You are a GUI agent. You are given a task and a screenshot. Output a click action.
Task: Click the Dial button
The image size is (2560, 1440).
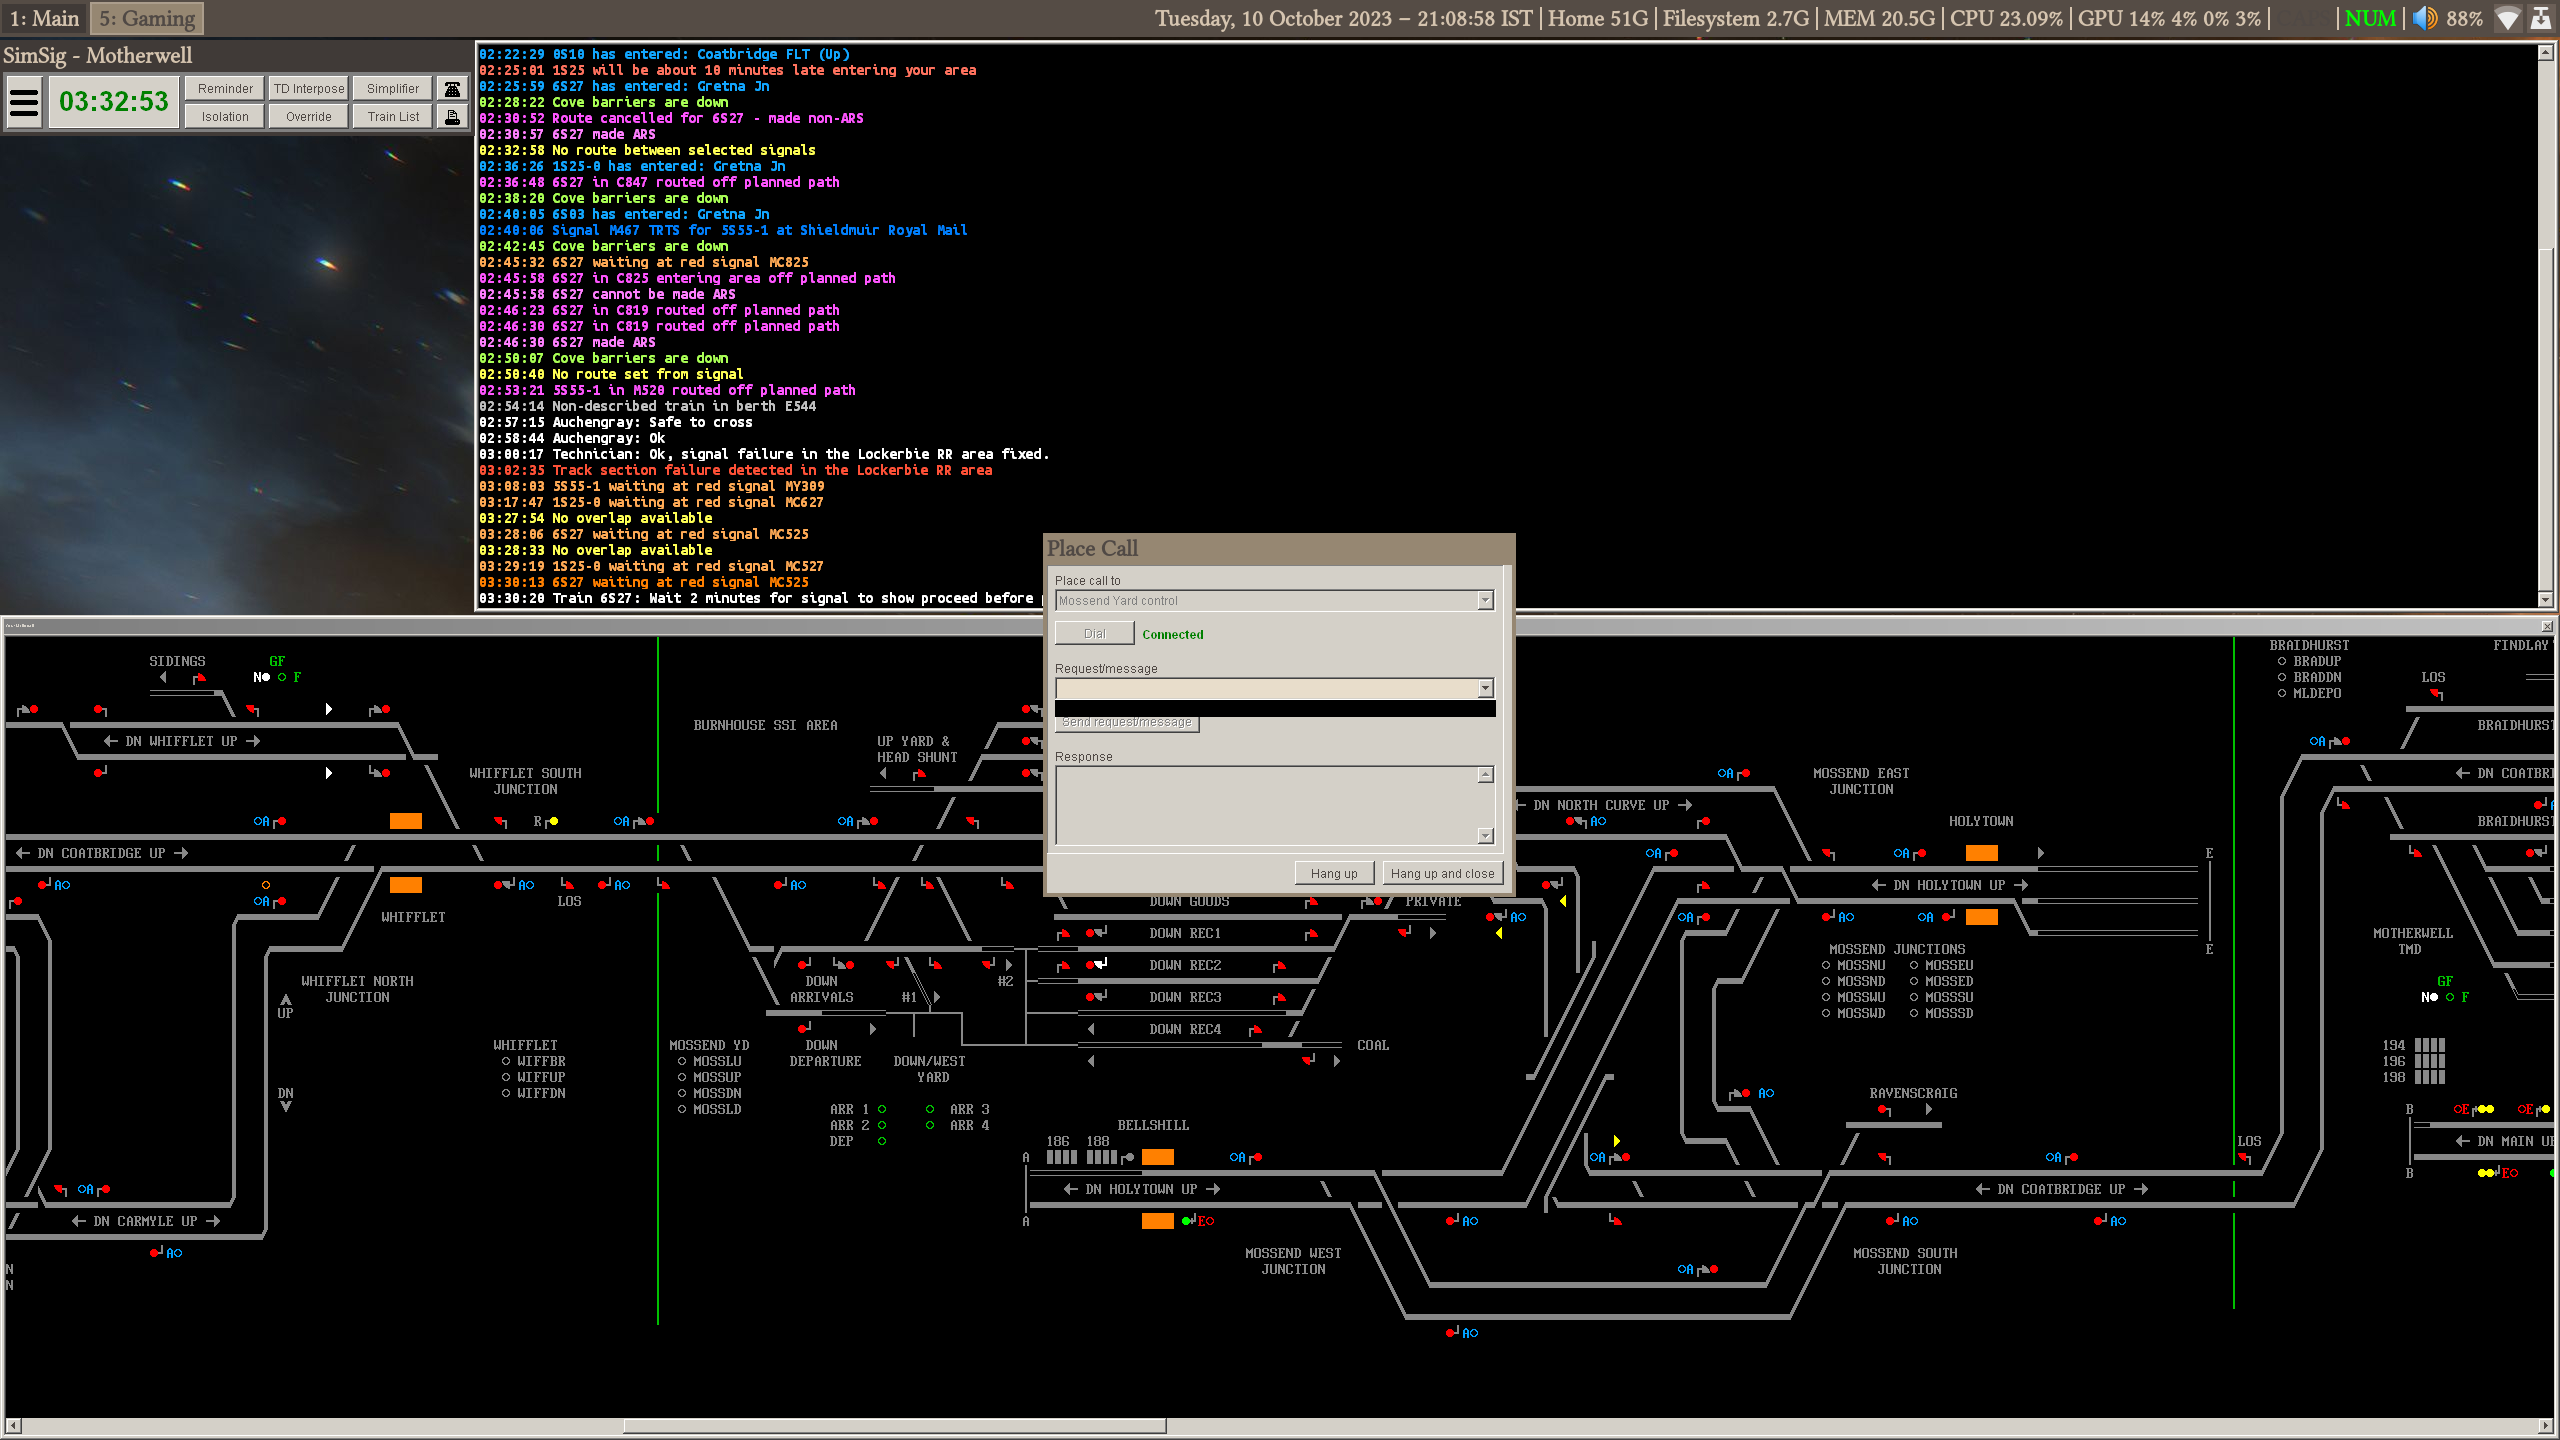(1095, 633)
